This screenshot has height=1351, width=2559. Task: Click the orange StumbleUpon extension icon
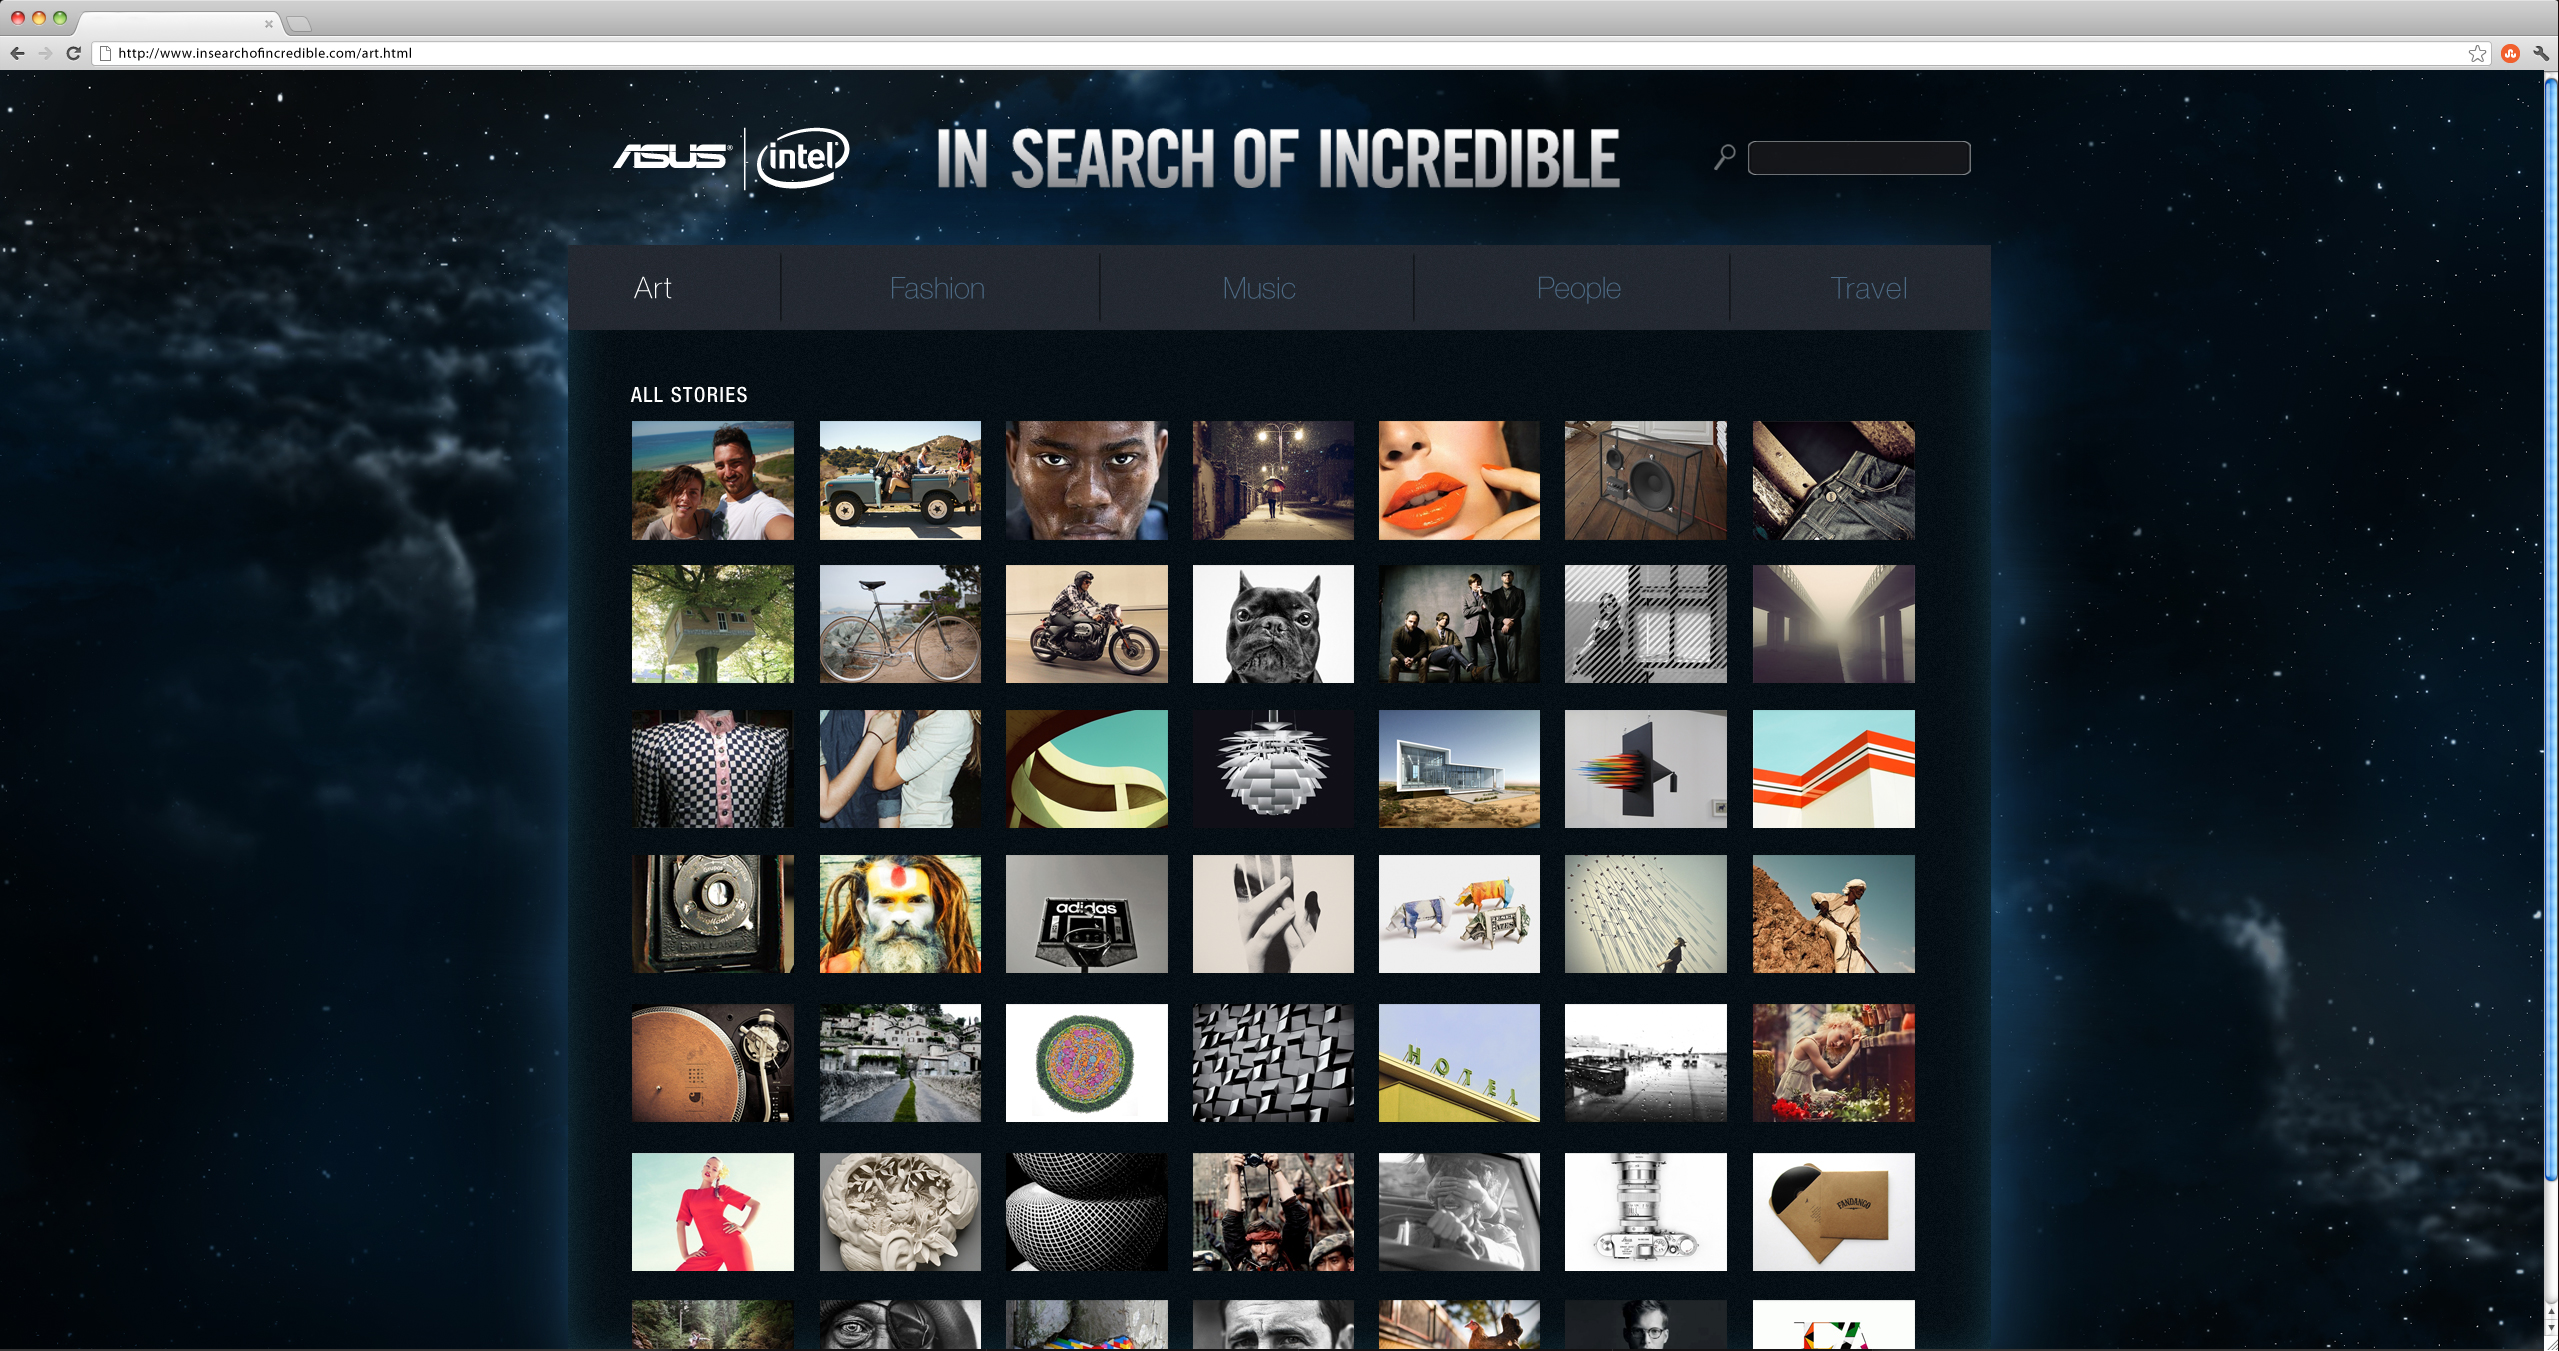[2510, 53]
